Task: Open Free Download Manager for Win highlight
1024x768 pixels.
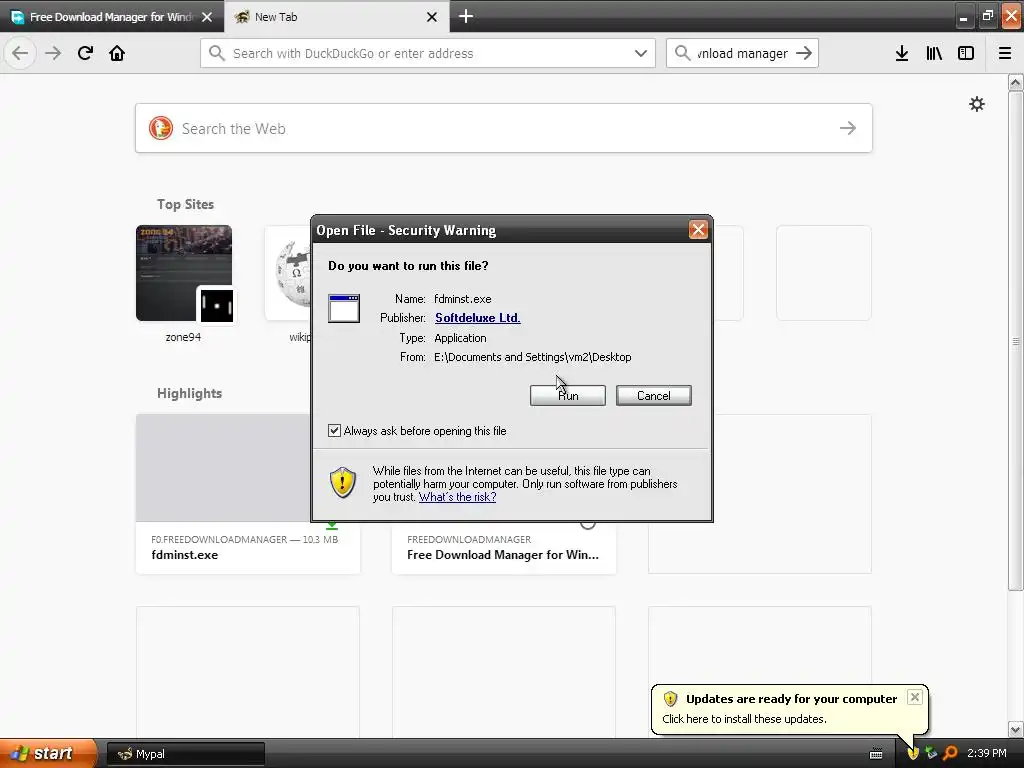Action: coord(503,548)
